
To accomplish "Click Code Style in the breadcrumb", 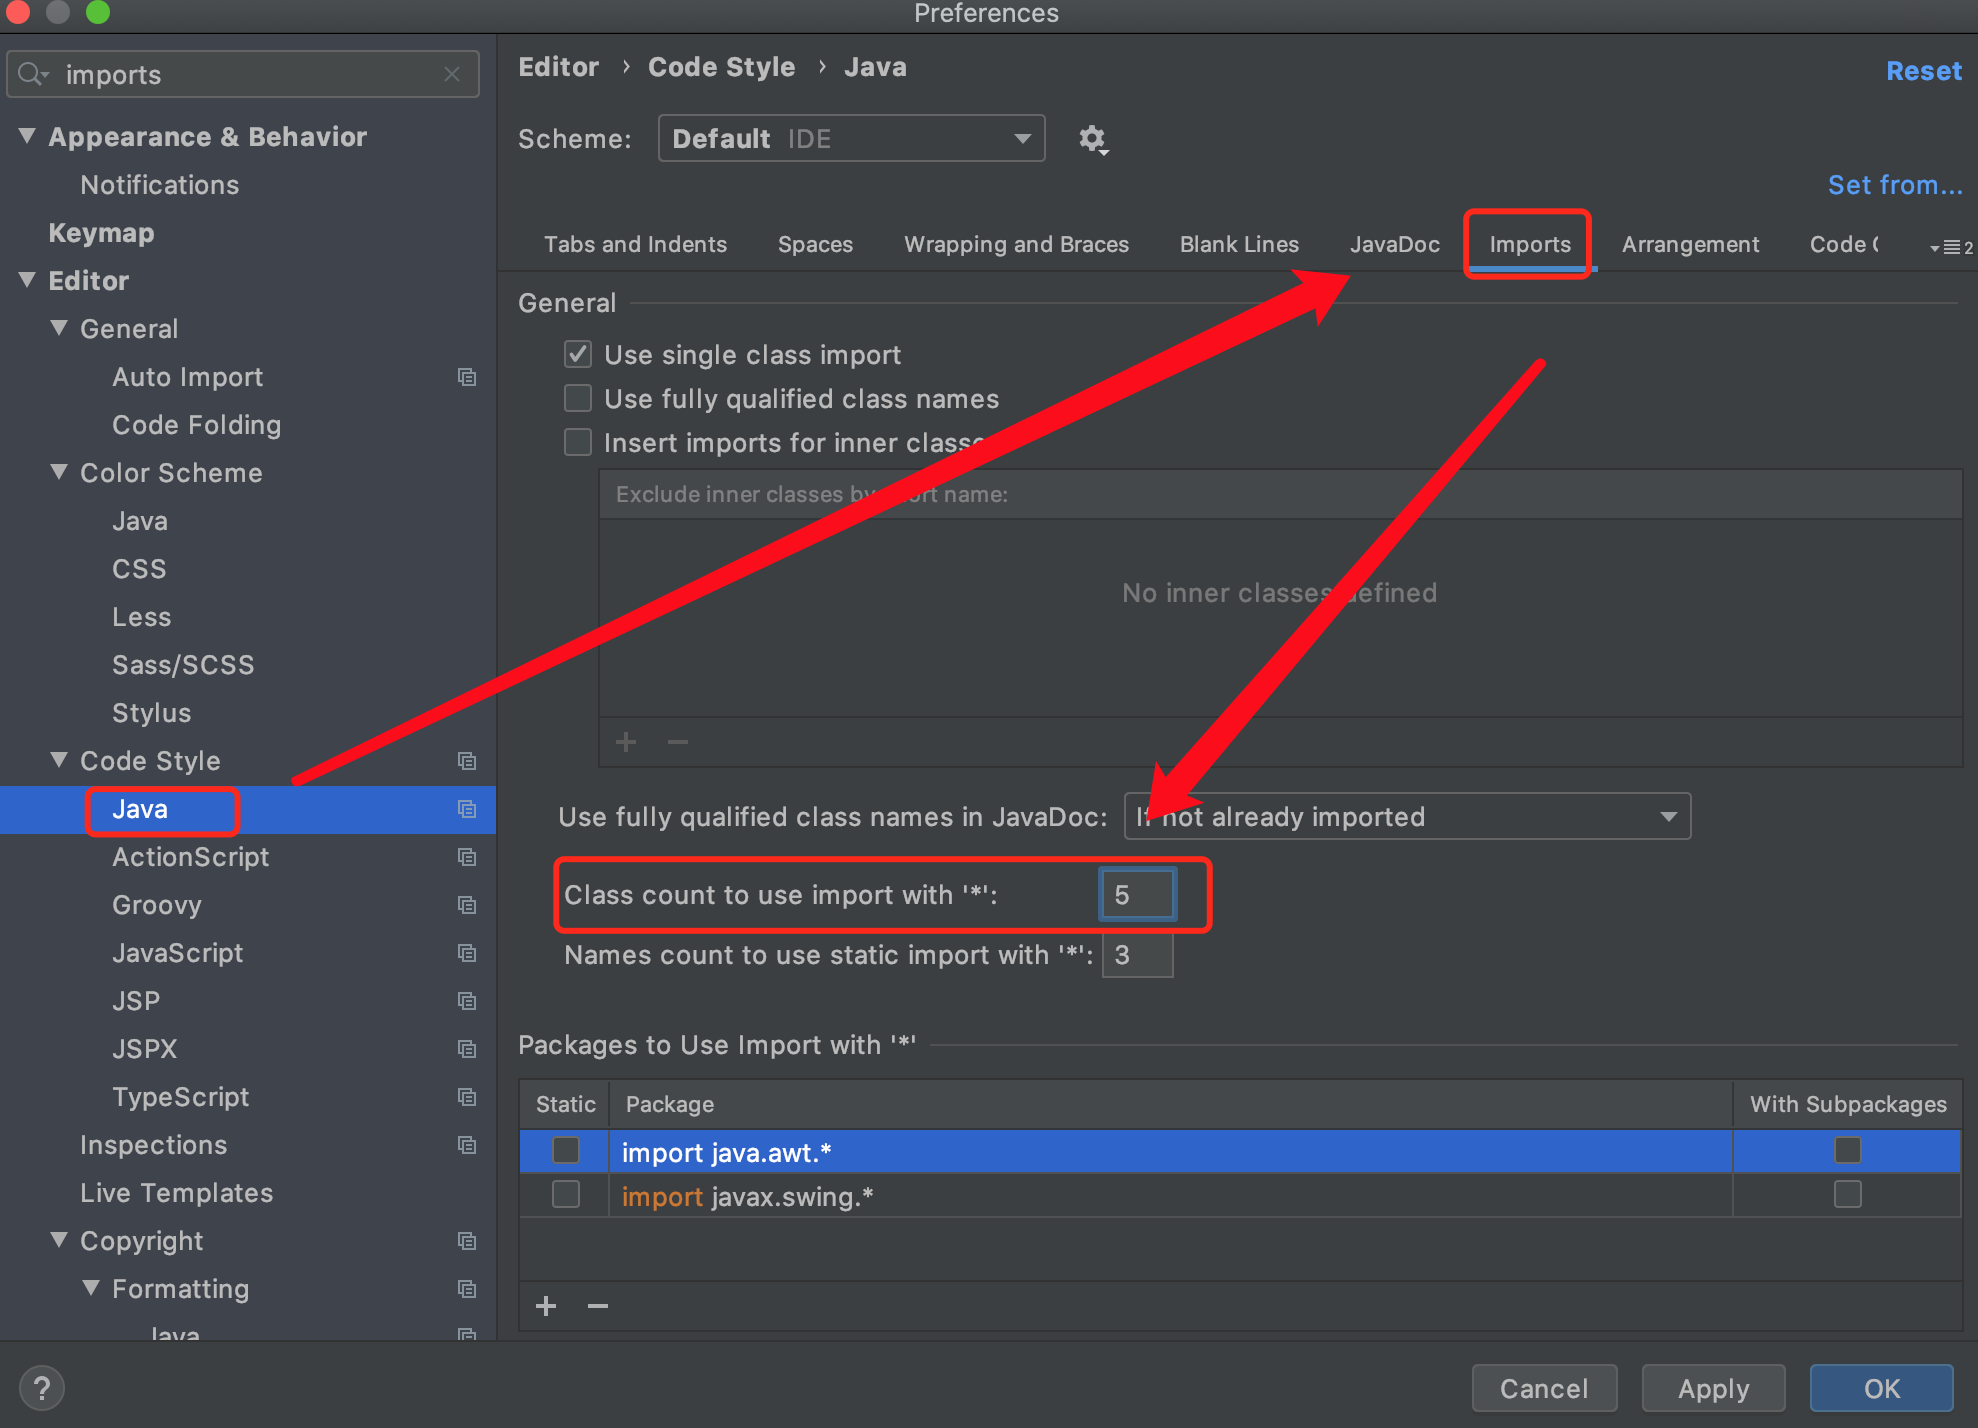I will click(x=721, y=67).
